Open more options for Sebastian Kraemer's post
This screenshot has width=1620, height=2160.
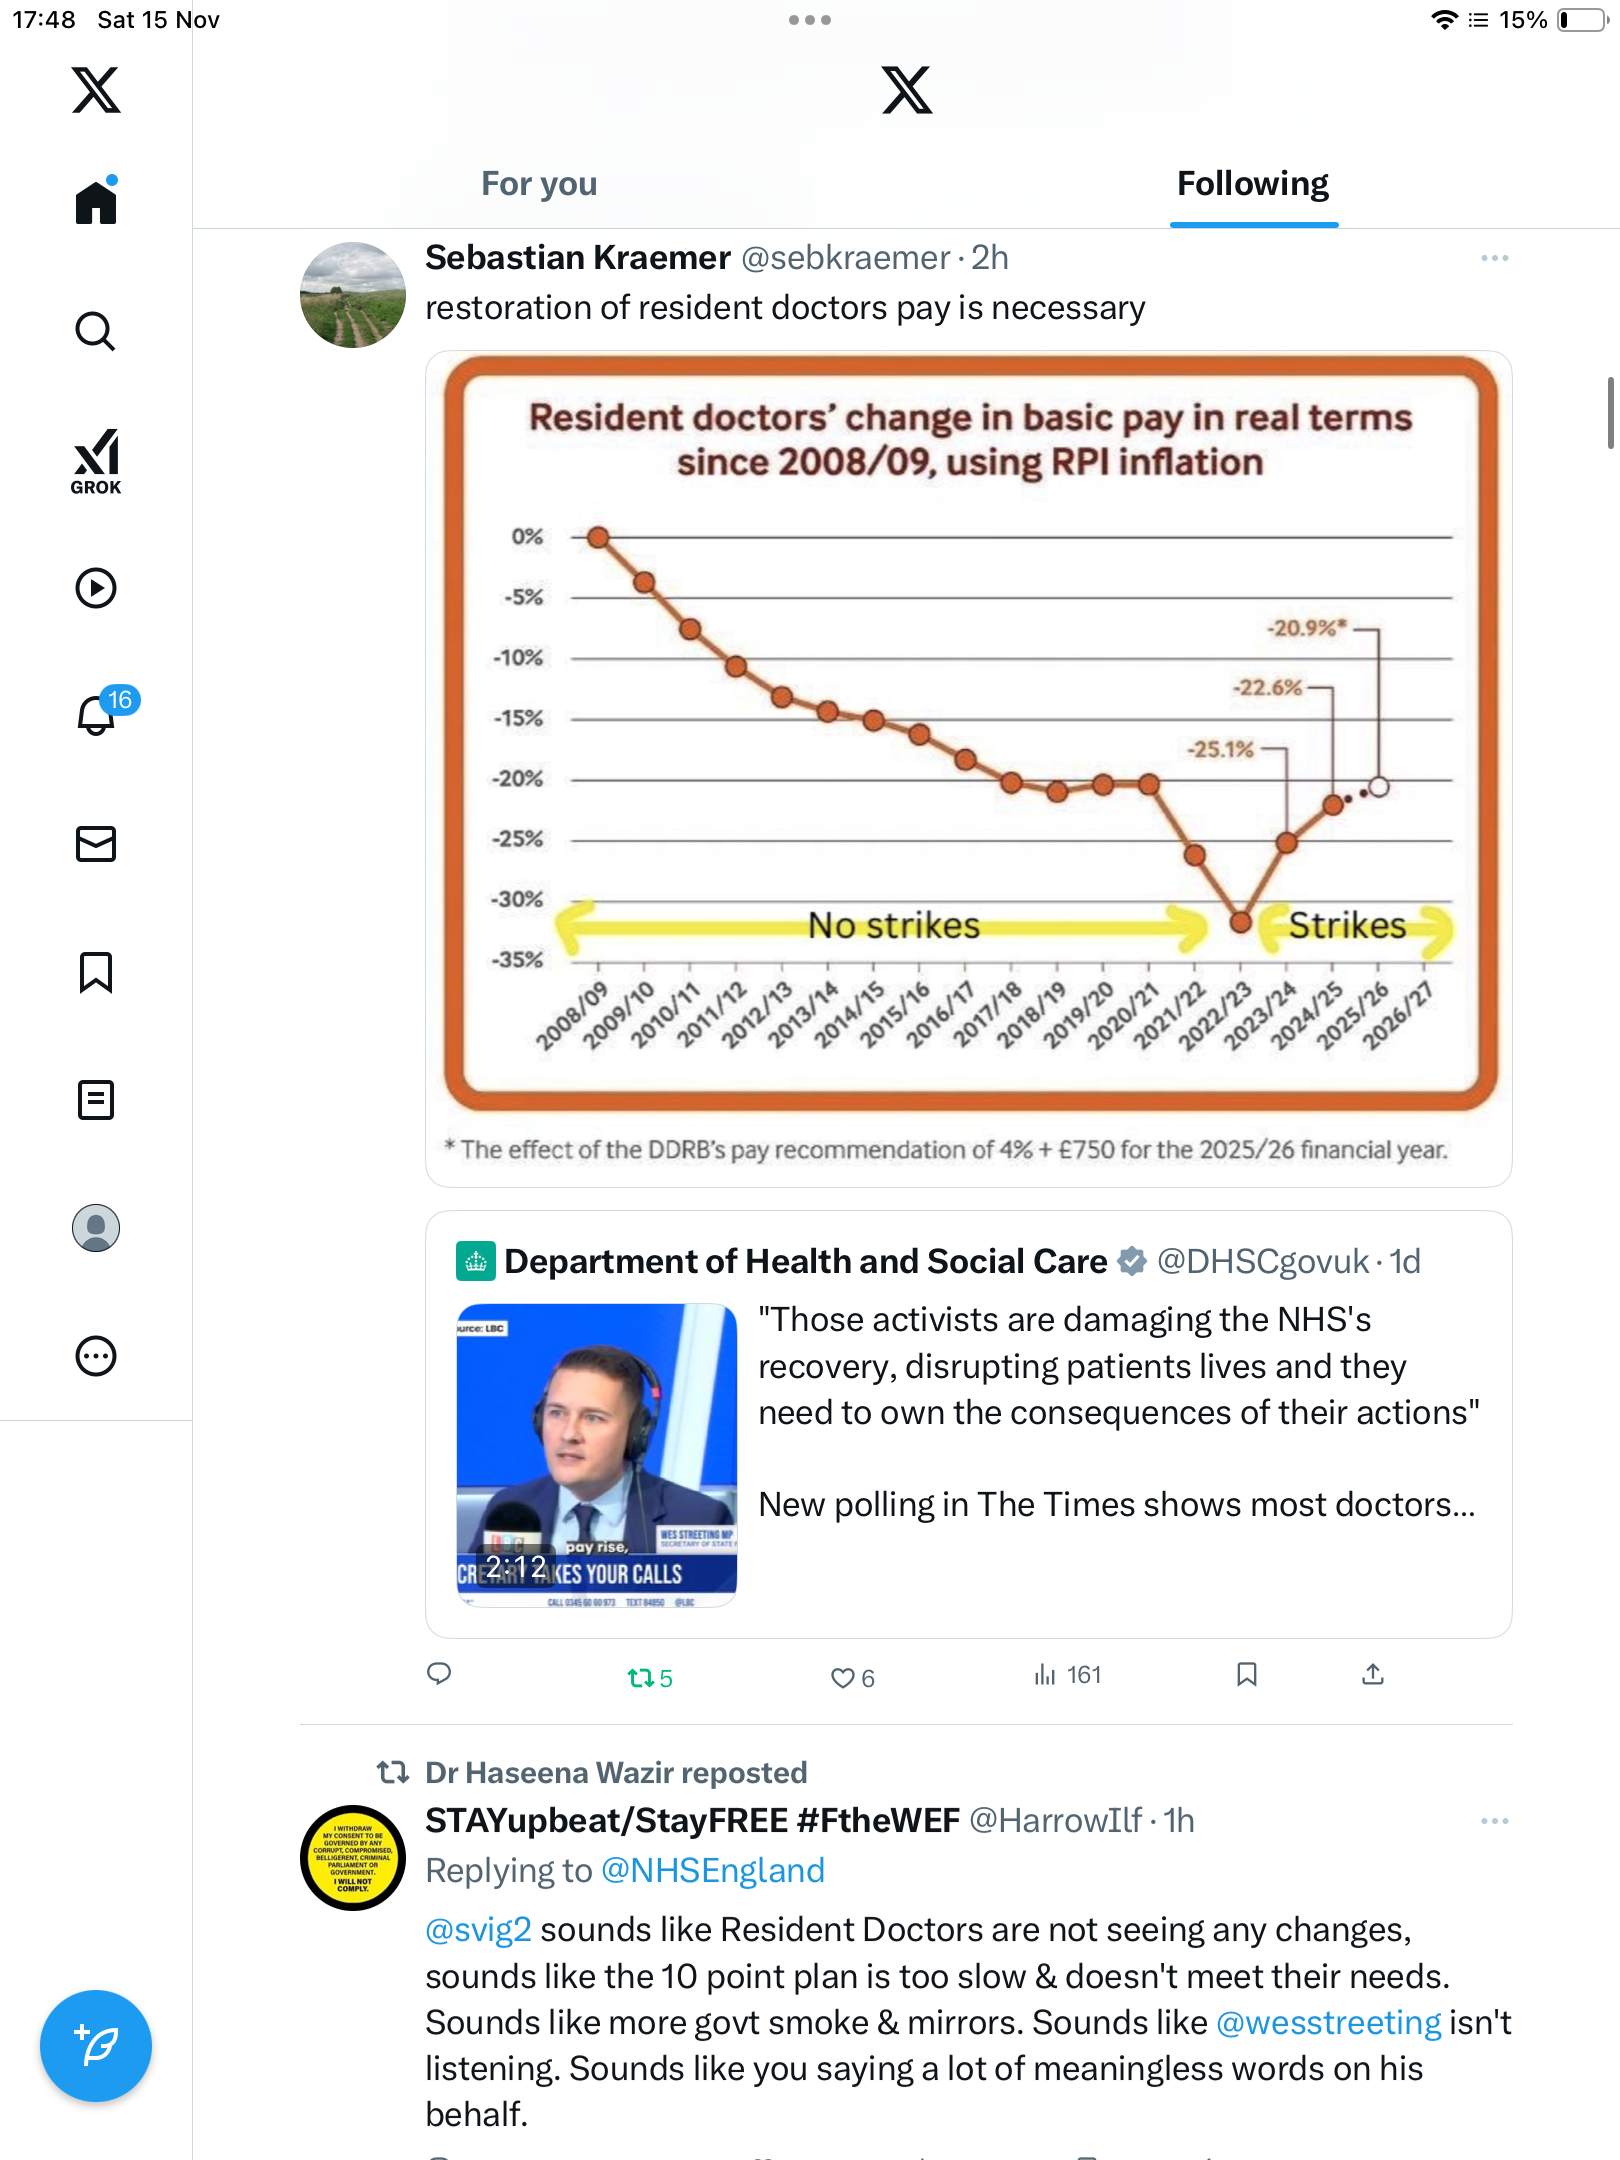[1494, 258]
